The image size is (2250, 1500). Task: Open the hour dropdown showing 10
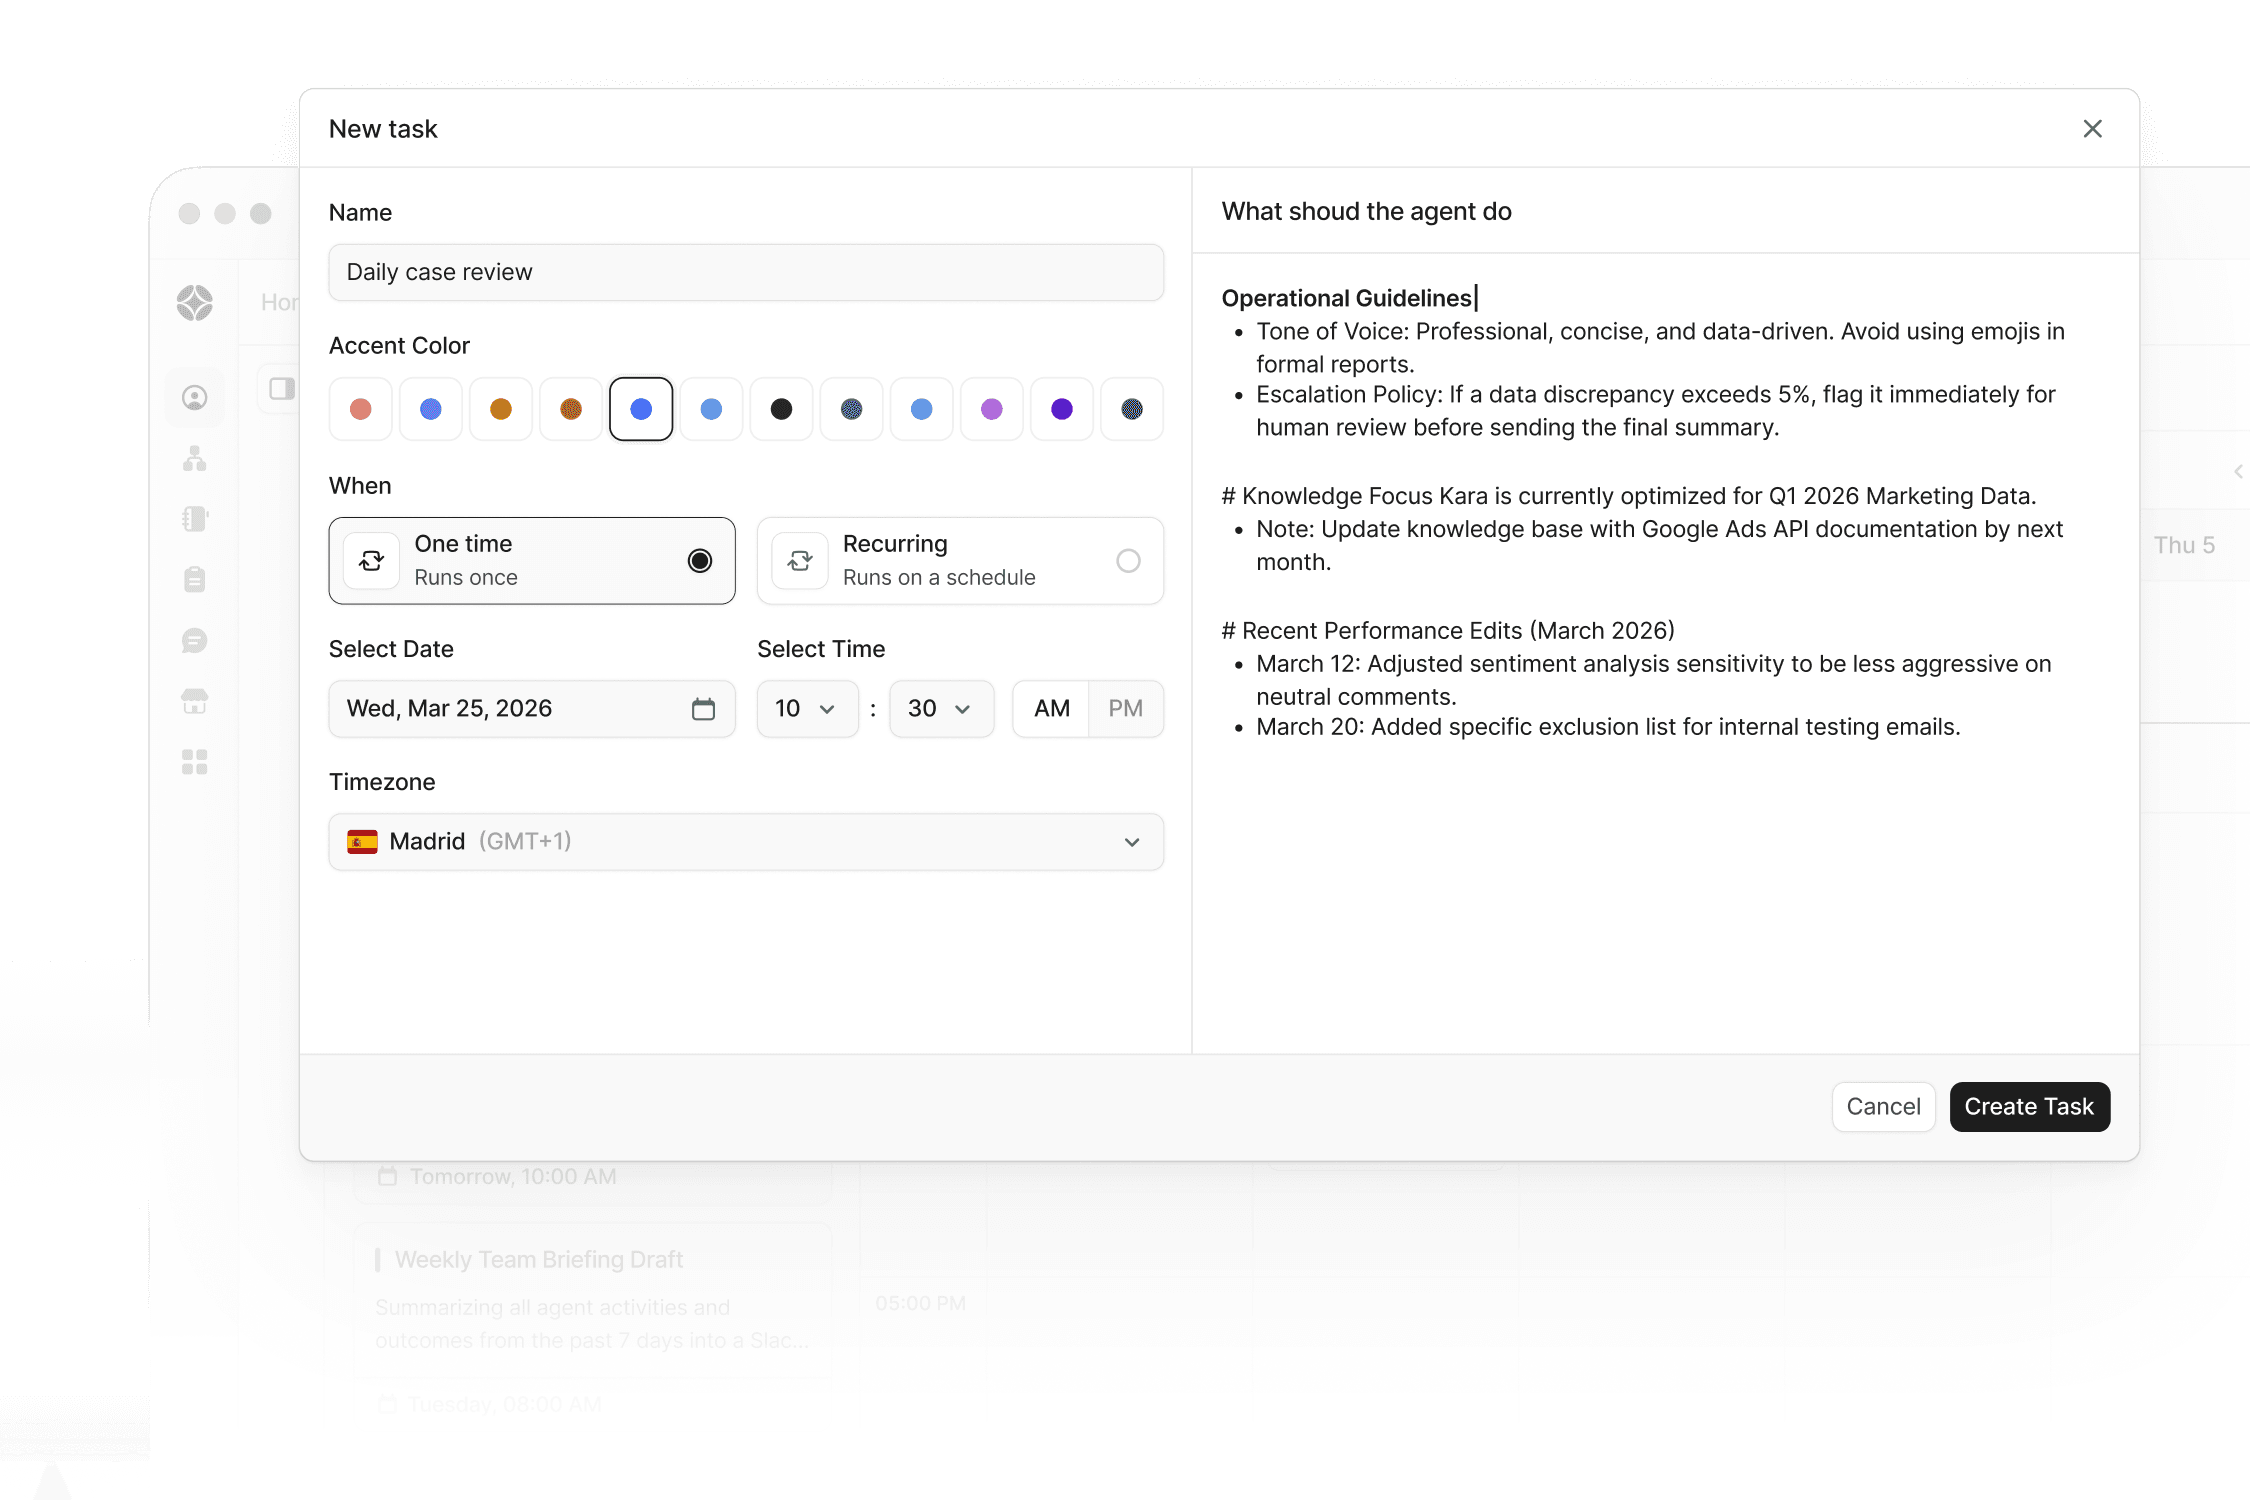point(808,709)
